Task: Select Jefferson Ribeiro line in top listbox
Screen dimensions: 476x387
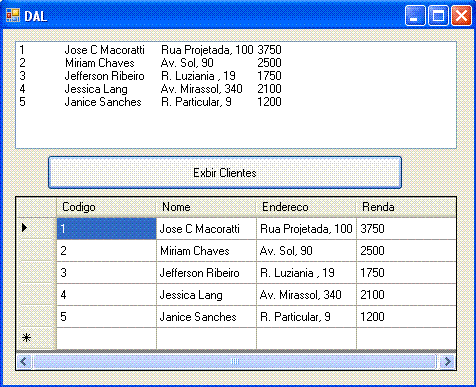Action: click(x=236, y=76)
